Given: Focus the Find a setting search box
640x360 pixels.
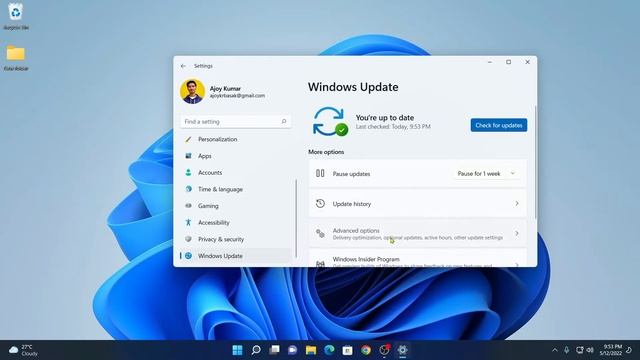Looking at the screenshot, I should 236,121.
